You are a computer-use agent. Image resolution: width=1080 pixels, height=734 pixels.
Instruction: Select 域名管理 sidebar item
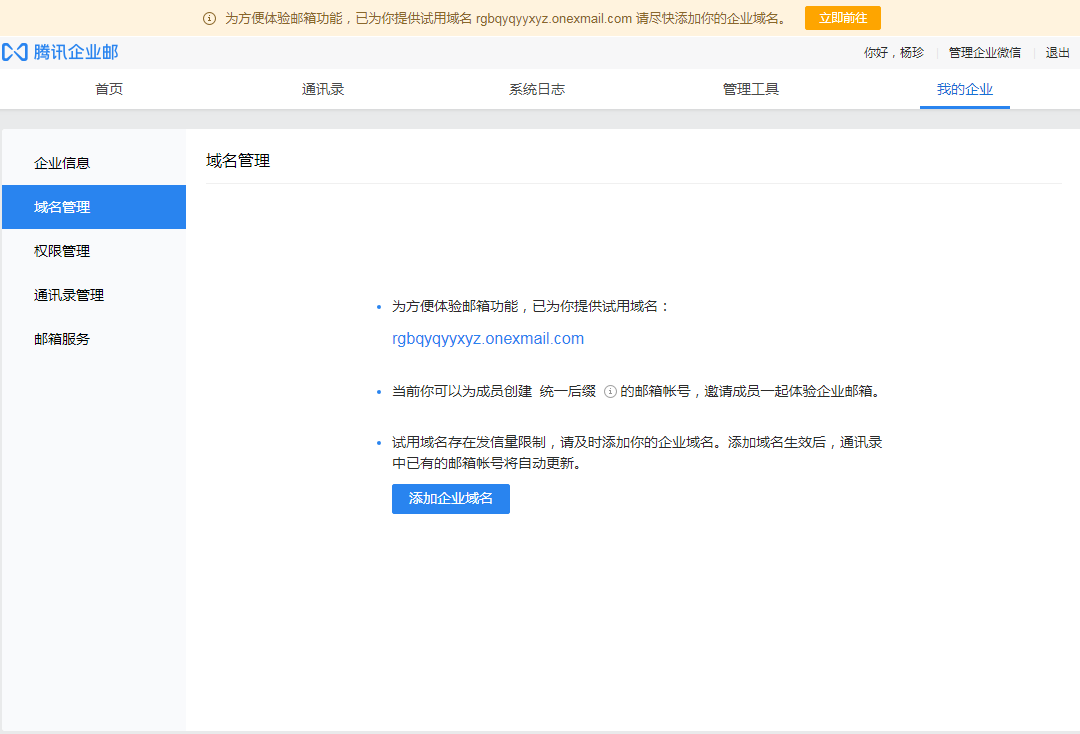click(x=94, y=207)
